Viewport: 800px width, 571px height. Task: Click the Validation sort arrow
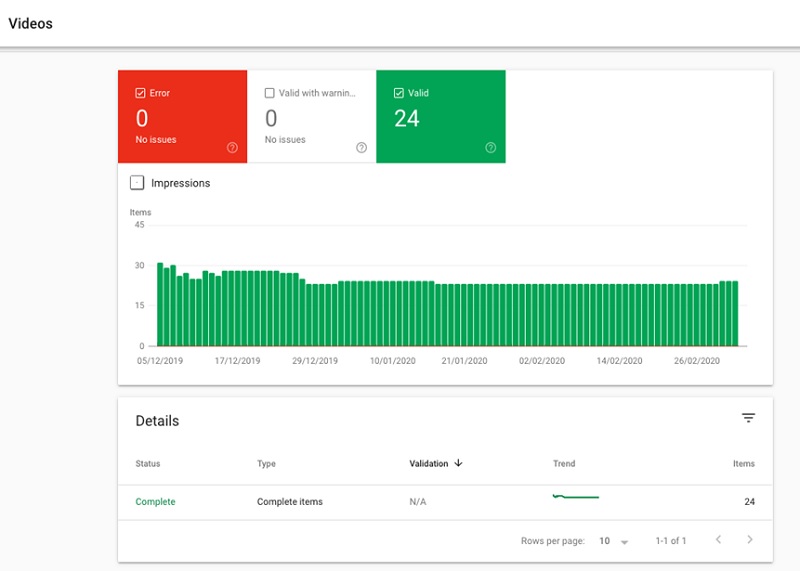[x=458, y=463]
